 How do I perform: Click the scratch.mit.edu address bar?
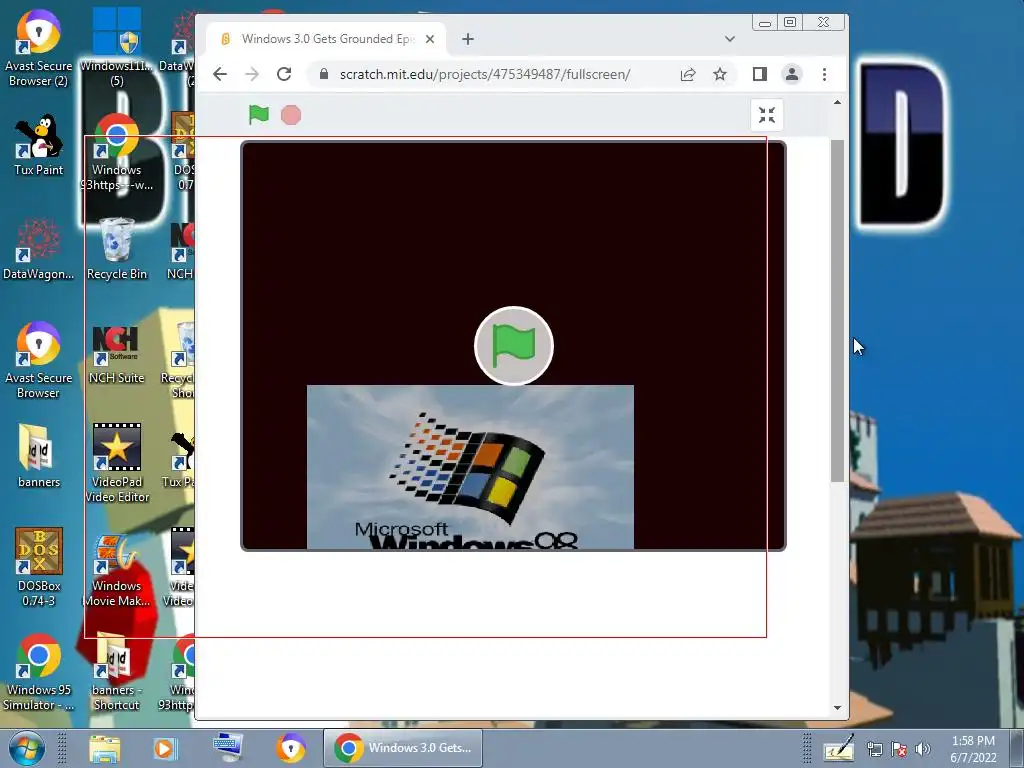click(485, 74)
